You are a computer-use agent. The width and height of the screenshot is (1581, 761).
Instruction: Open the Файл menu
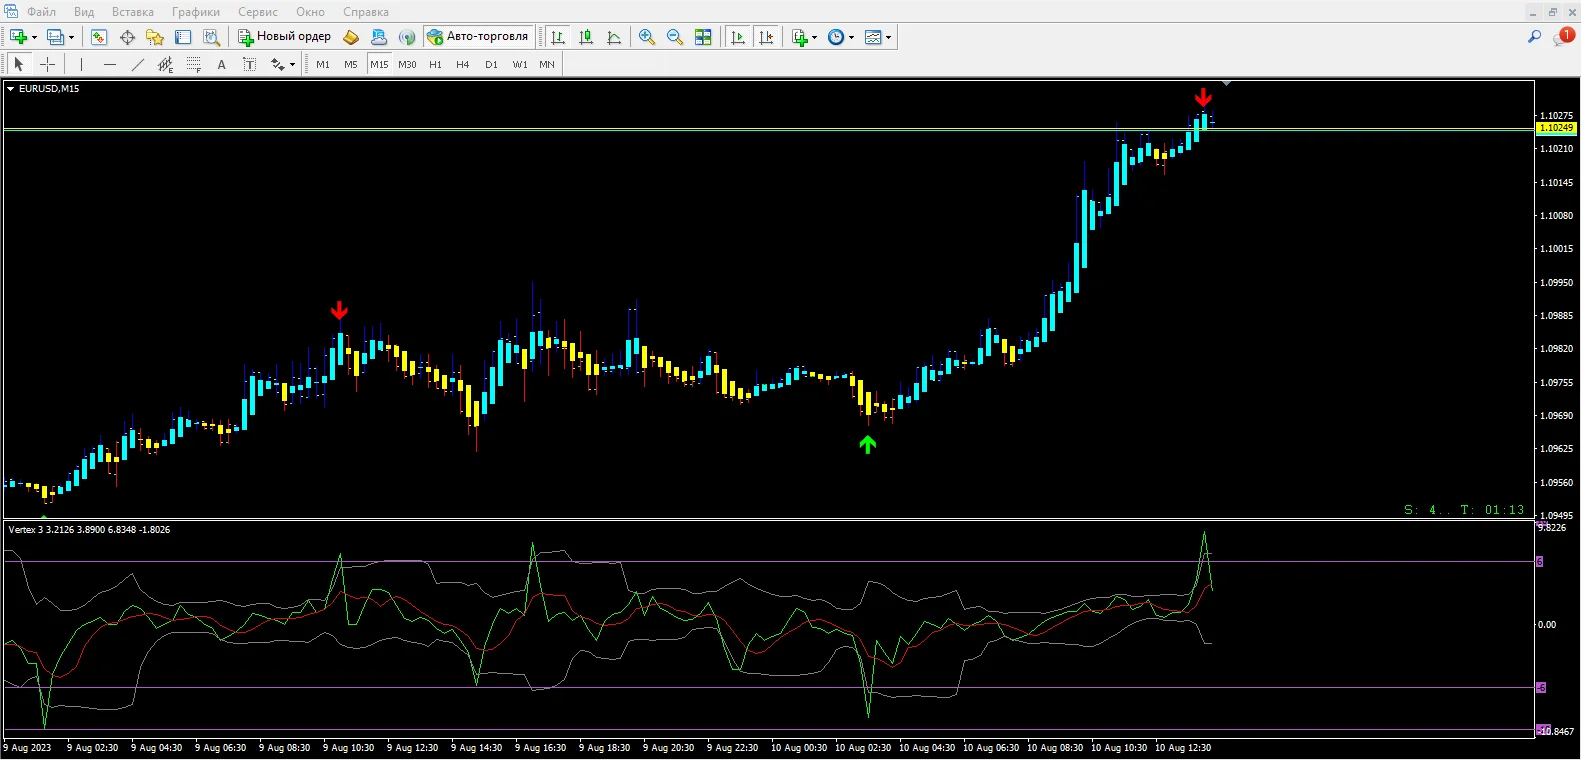click(41, 12)
